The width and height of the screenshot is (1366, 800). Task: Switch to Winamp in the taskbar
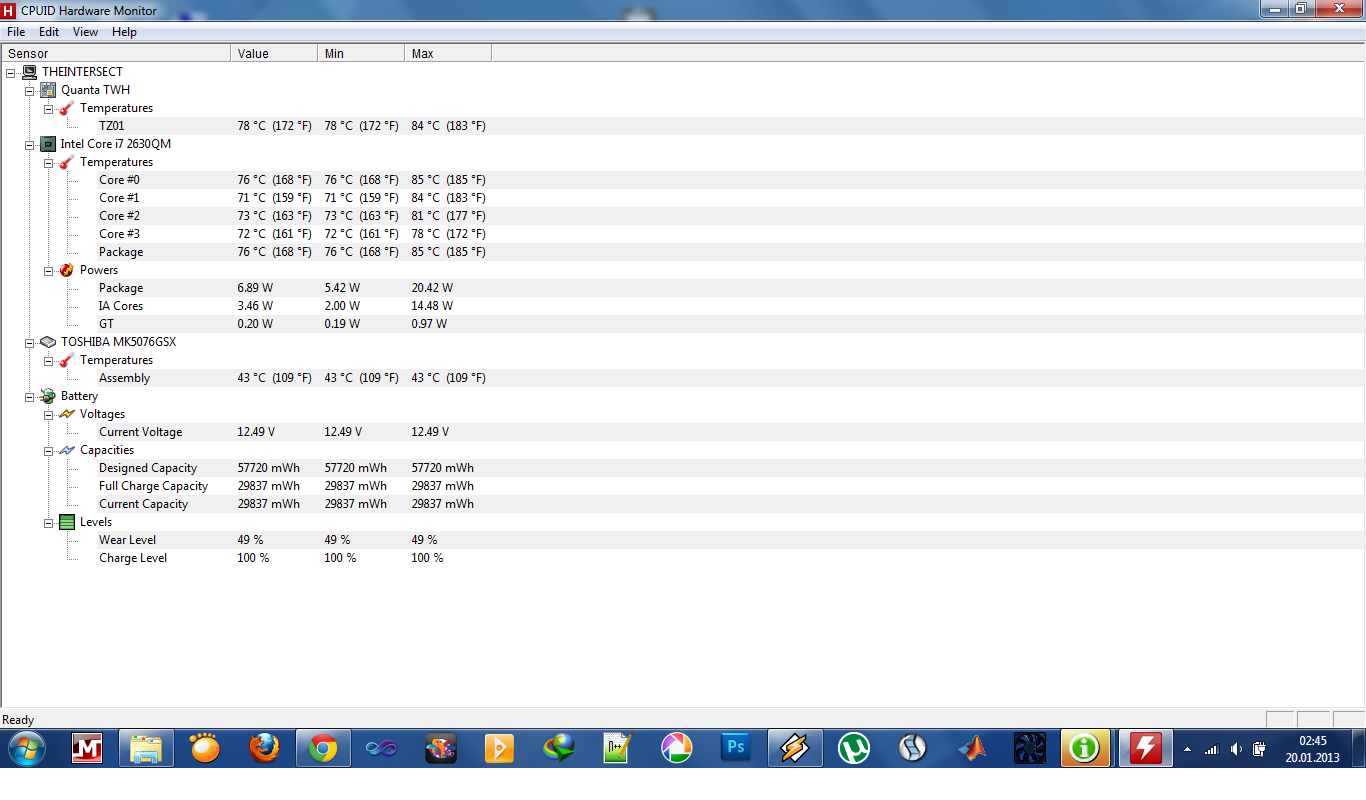[x=795, y=748]
